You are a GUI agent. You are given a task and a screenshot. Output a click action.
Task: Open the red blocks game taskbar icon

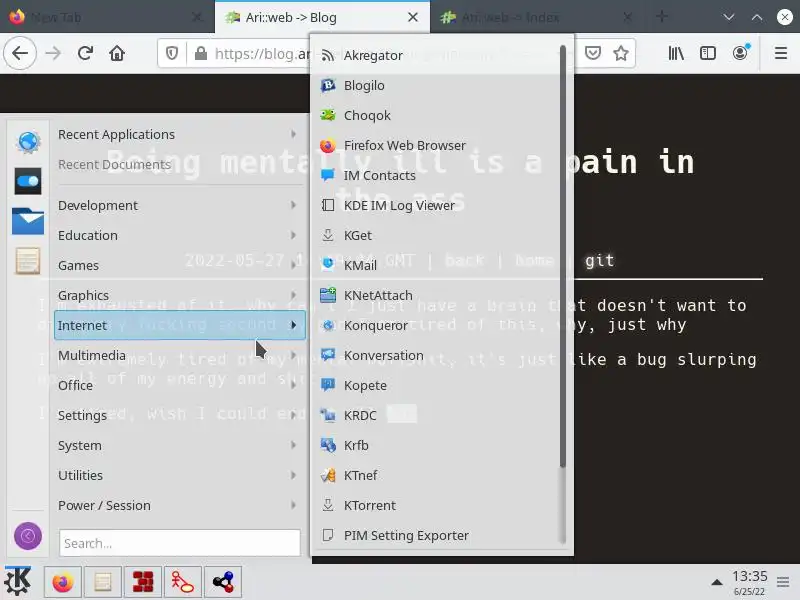pos(143,582)
